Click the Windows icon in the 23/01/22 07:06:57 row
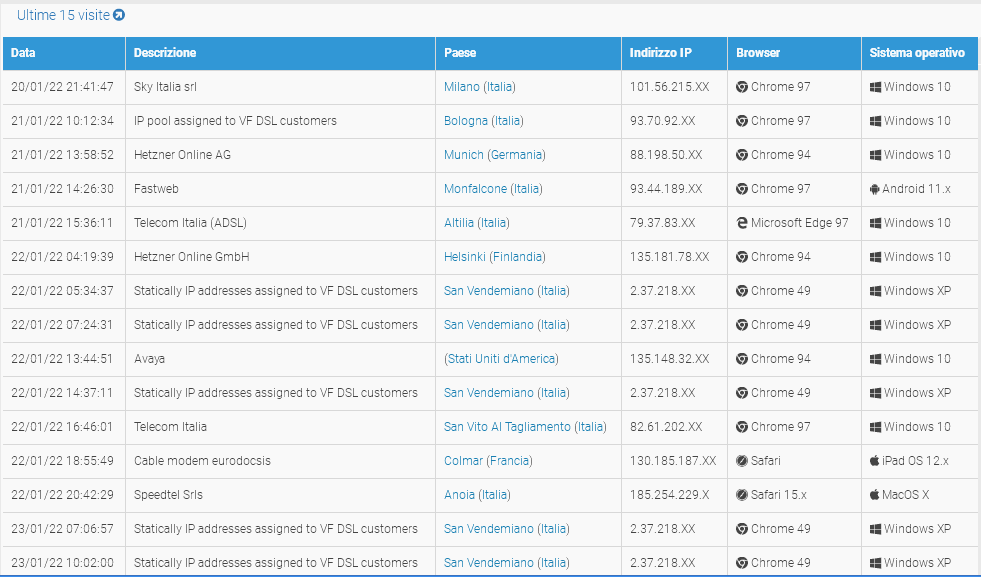The width and height of the screenshot is (981, 577). click(875, 529)
